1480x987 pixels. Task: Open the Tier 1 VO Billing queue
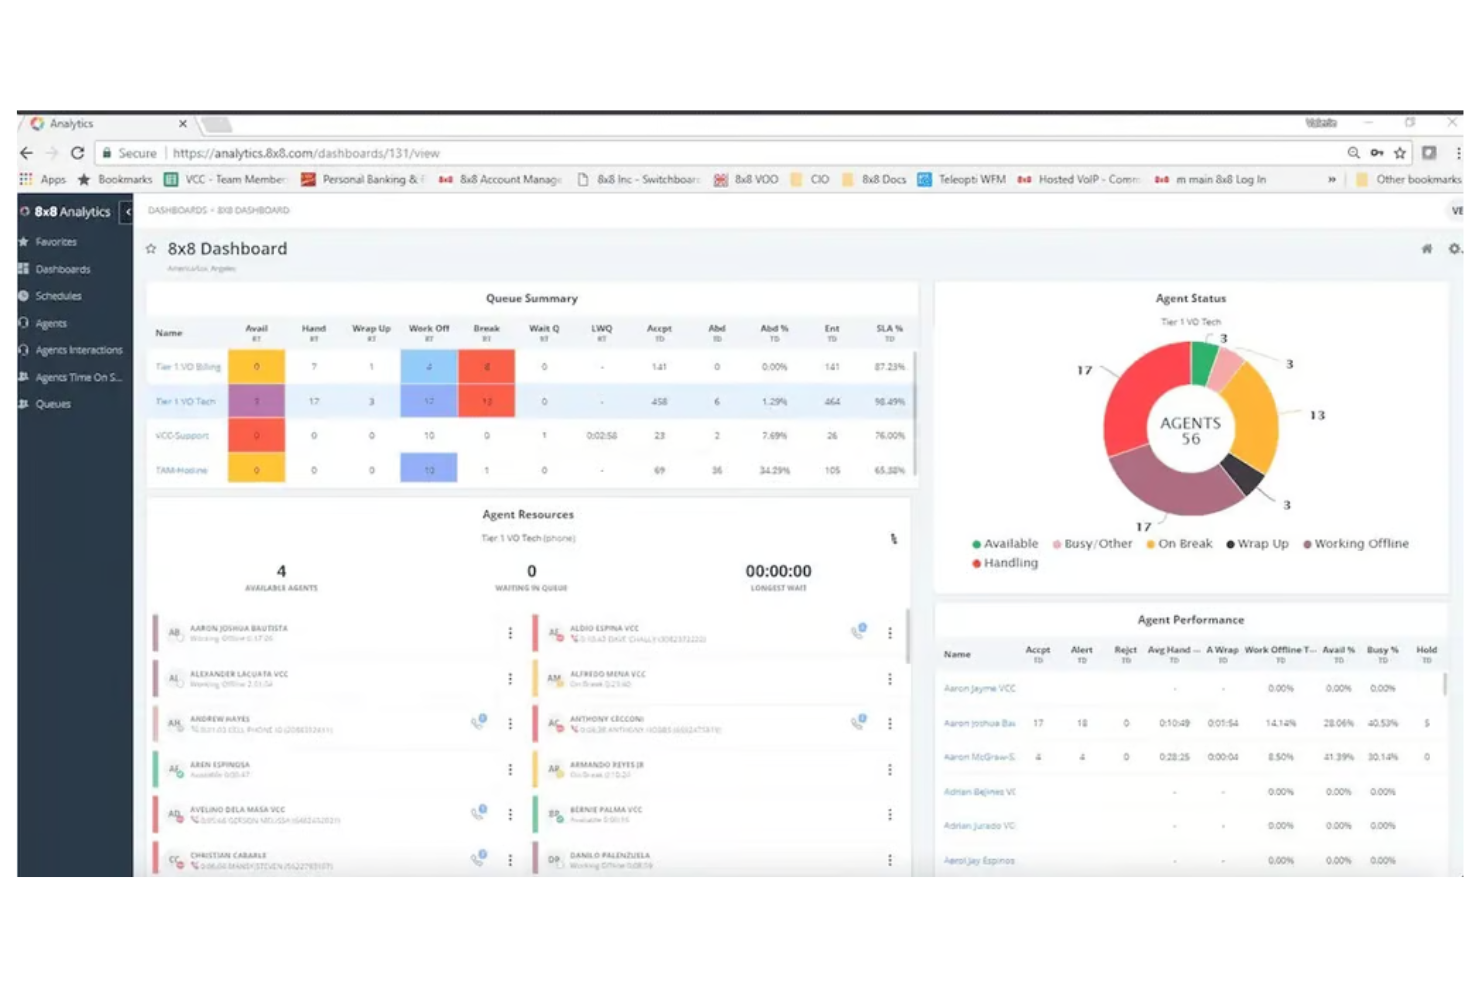point(188,367)
